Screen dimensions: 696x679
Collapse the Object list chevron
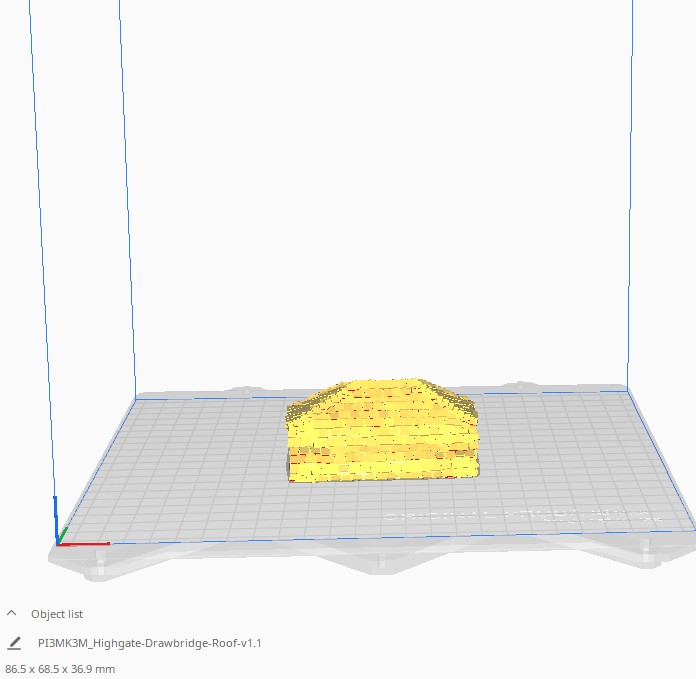(12, 614)
